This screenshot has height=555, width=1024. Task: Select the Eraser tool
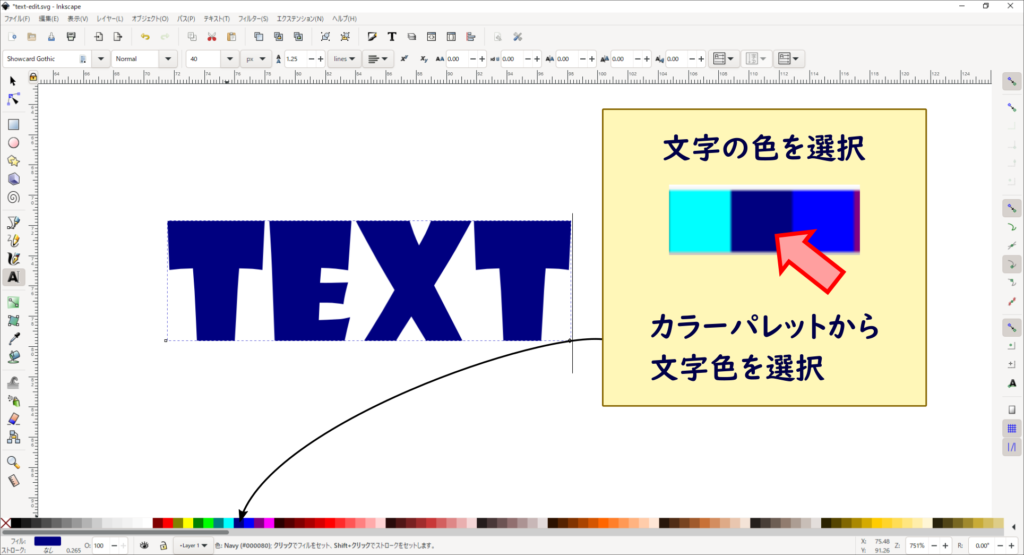tap(13, 419)
